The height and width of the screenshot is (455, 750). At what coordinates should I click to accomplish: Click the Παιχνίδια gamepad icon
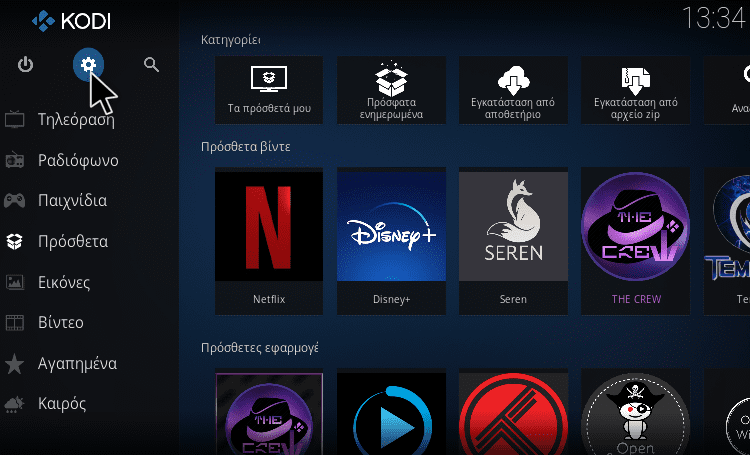[x=14, y=200]
